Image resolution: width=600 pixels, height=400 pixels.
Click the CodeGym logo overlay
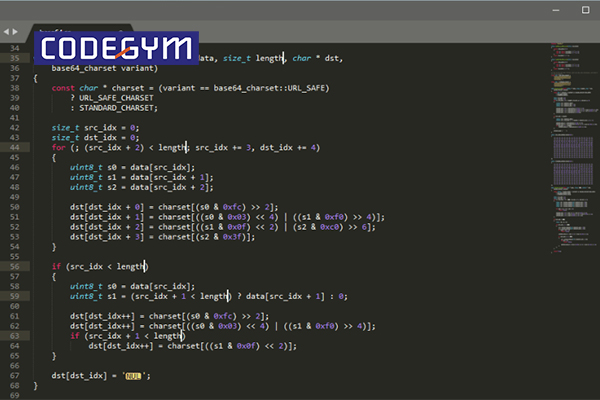(117, 47)
